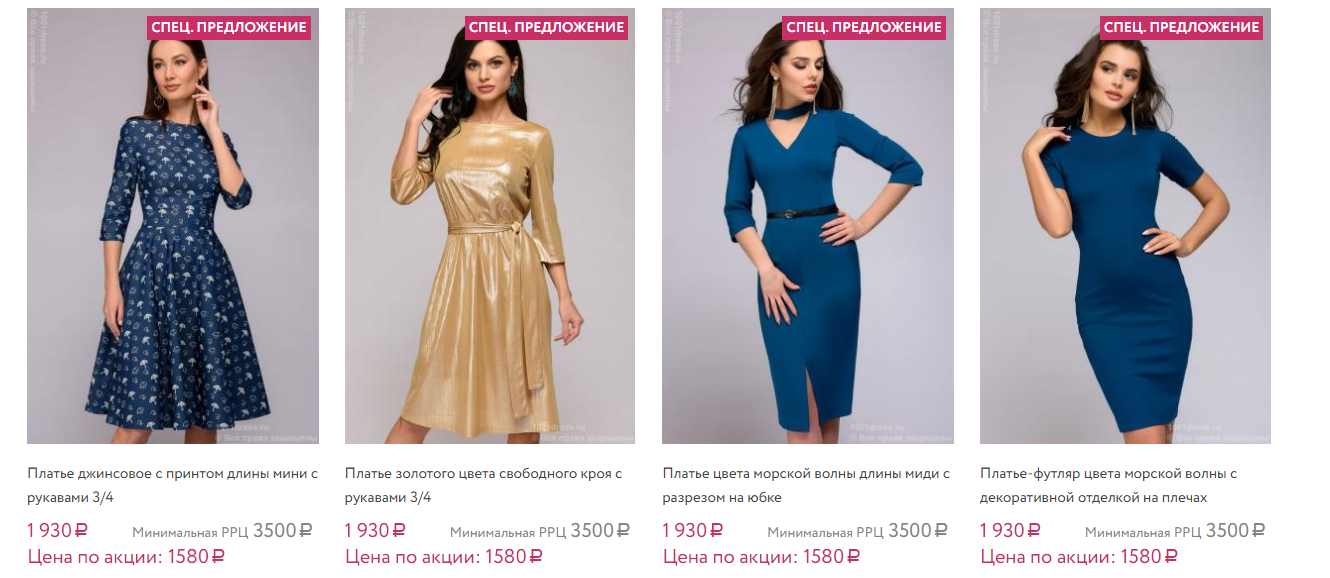Click the promo price 1580 under sheath dress

(x=1079, y=556)
